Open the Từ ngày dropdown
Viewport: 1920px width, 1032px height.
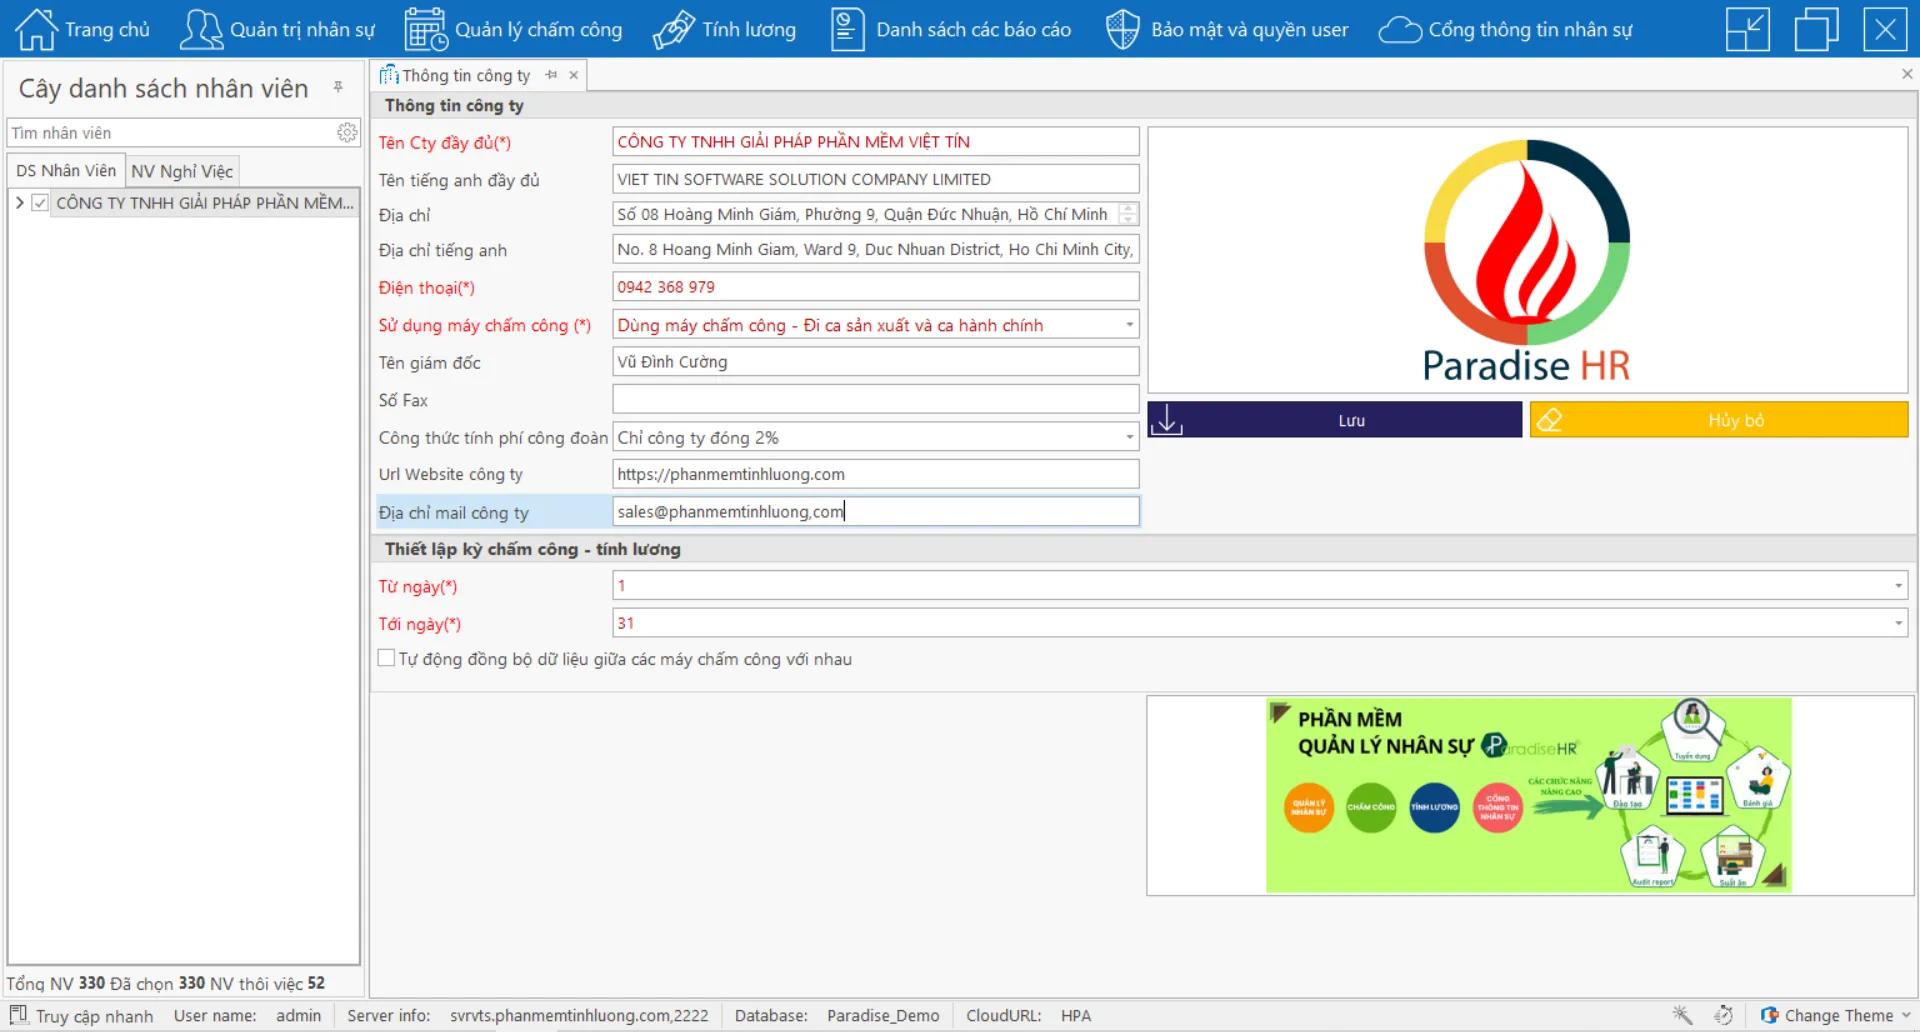[1897, 586]
